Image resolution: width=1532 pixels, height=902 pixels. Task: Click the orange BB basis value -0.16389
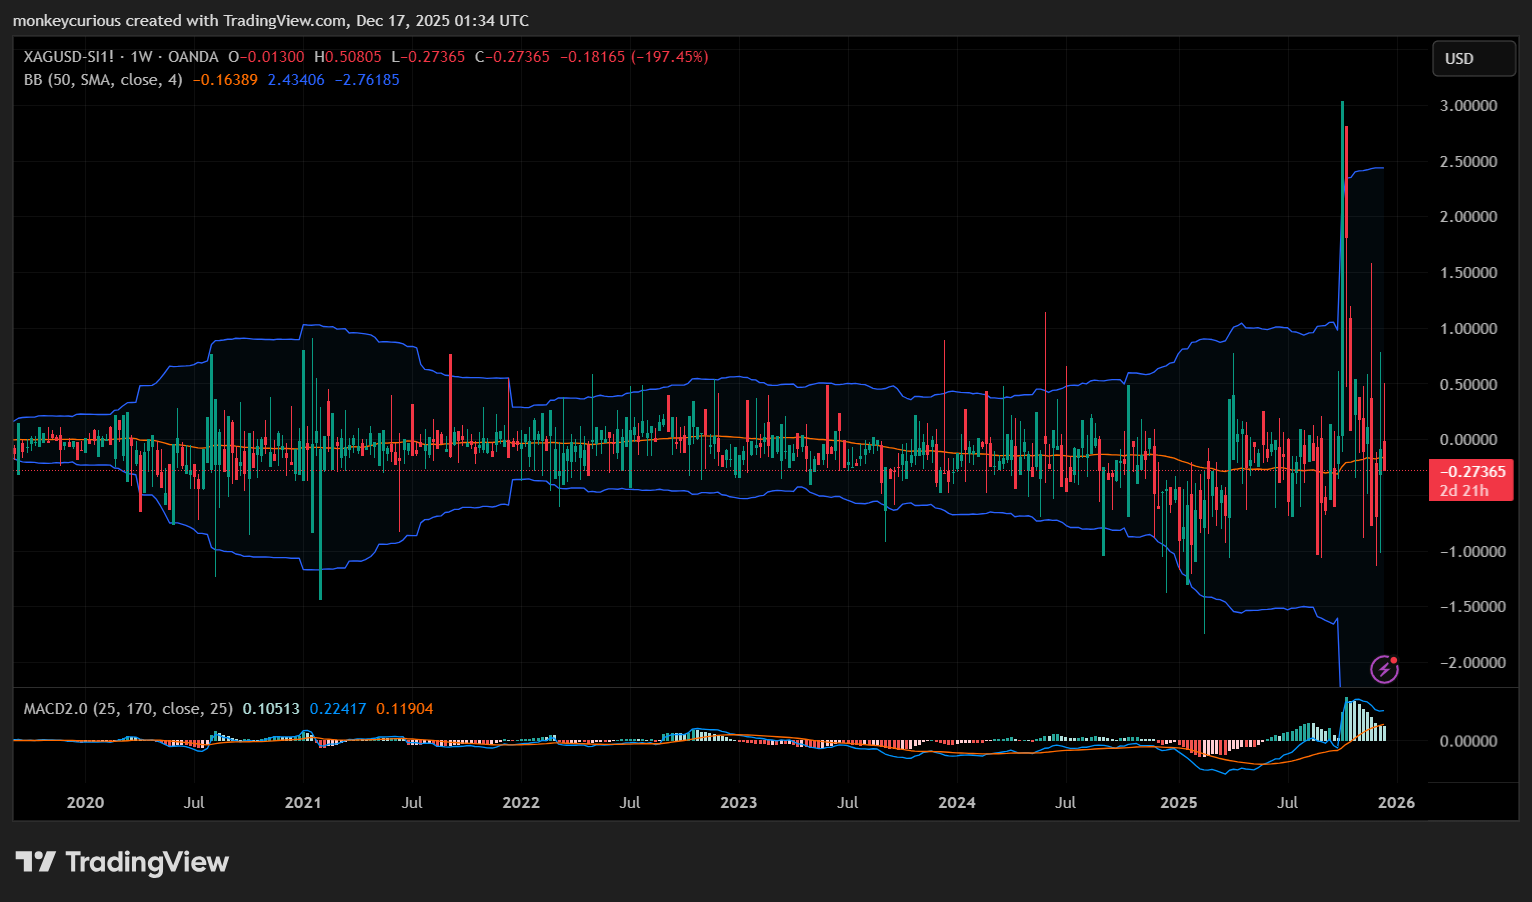(225, 80)
